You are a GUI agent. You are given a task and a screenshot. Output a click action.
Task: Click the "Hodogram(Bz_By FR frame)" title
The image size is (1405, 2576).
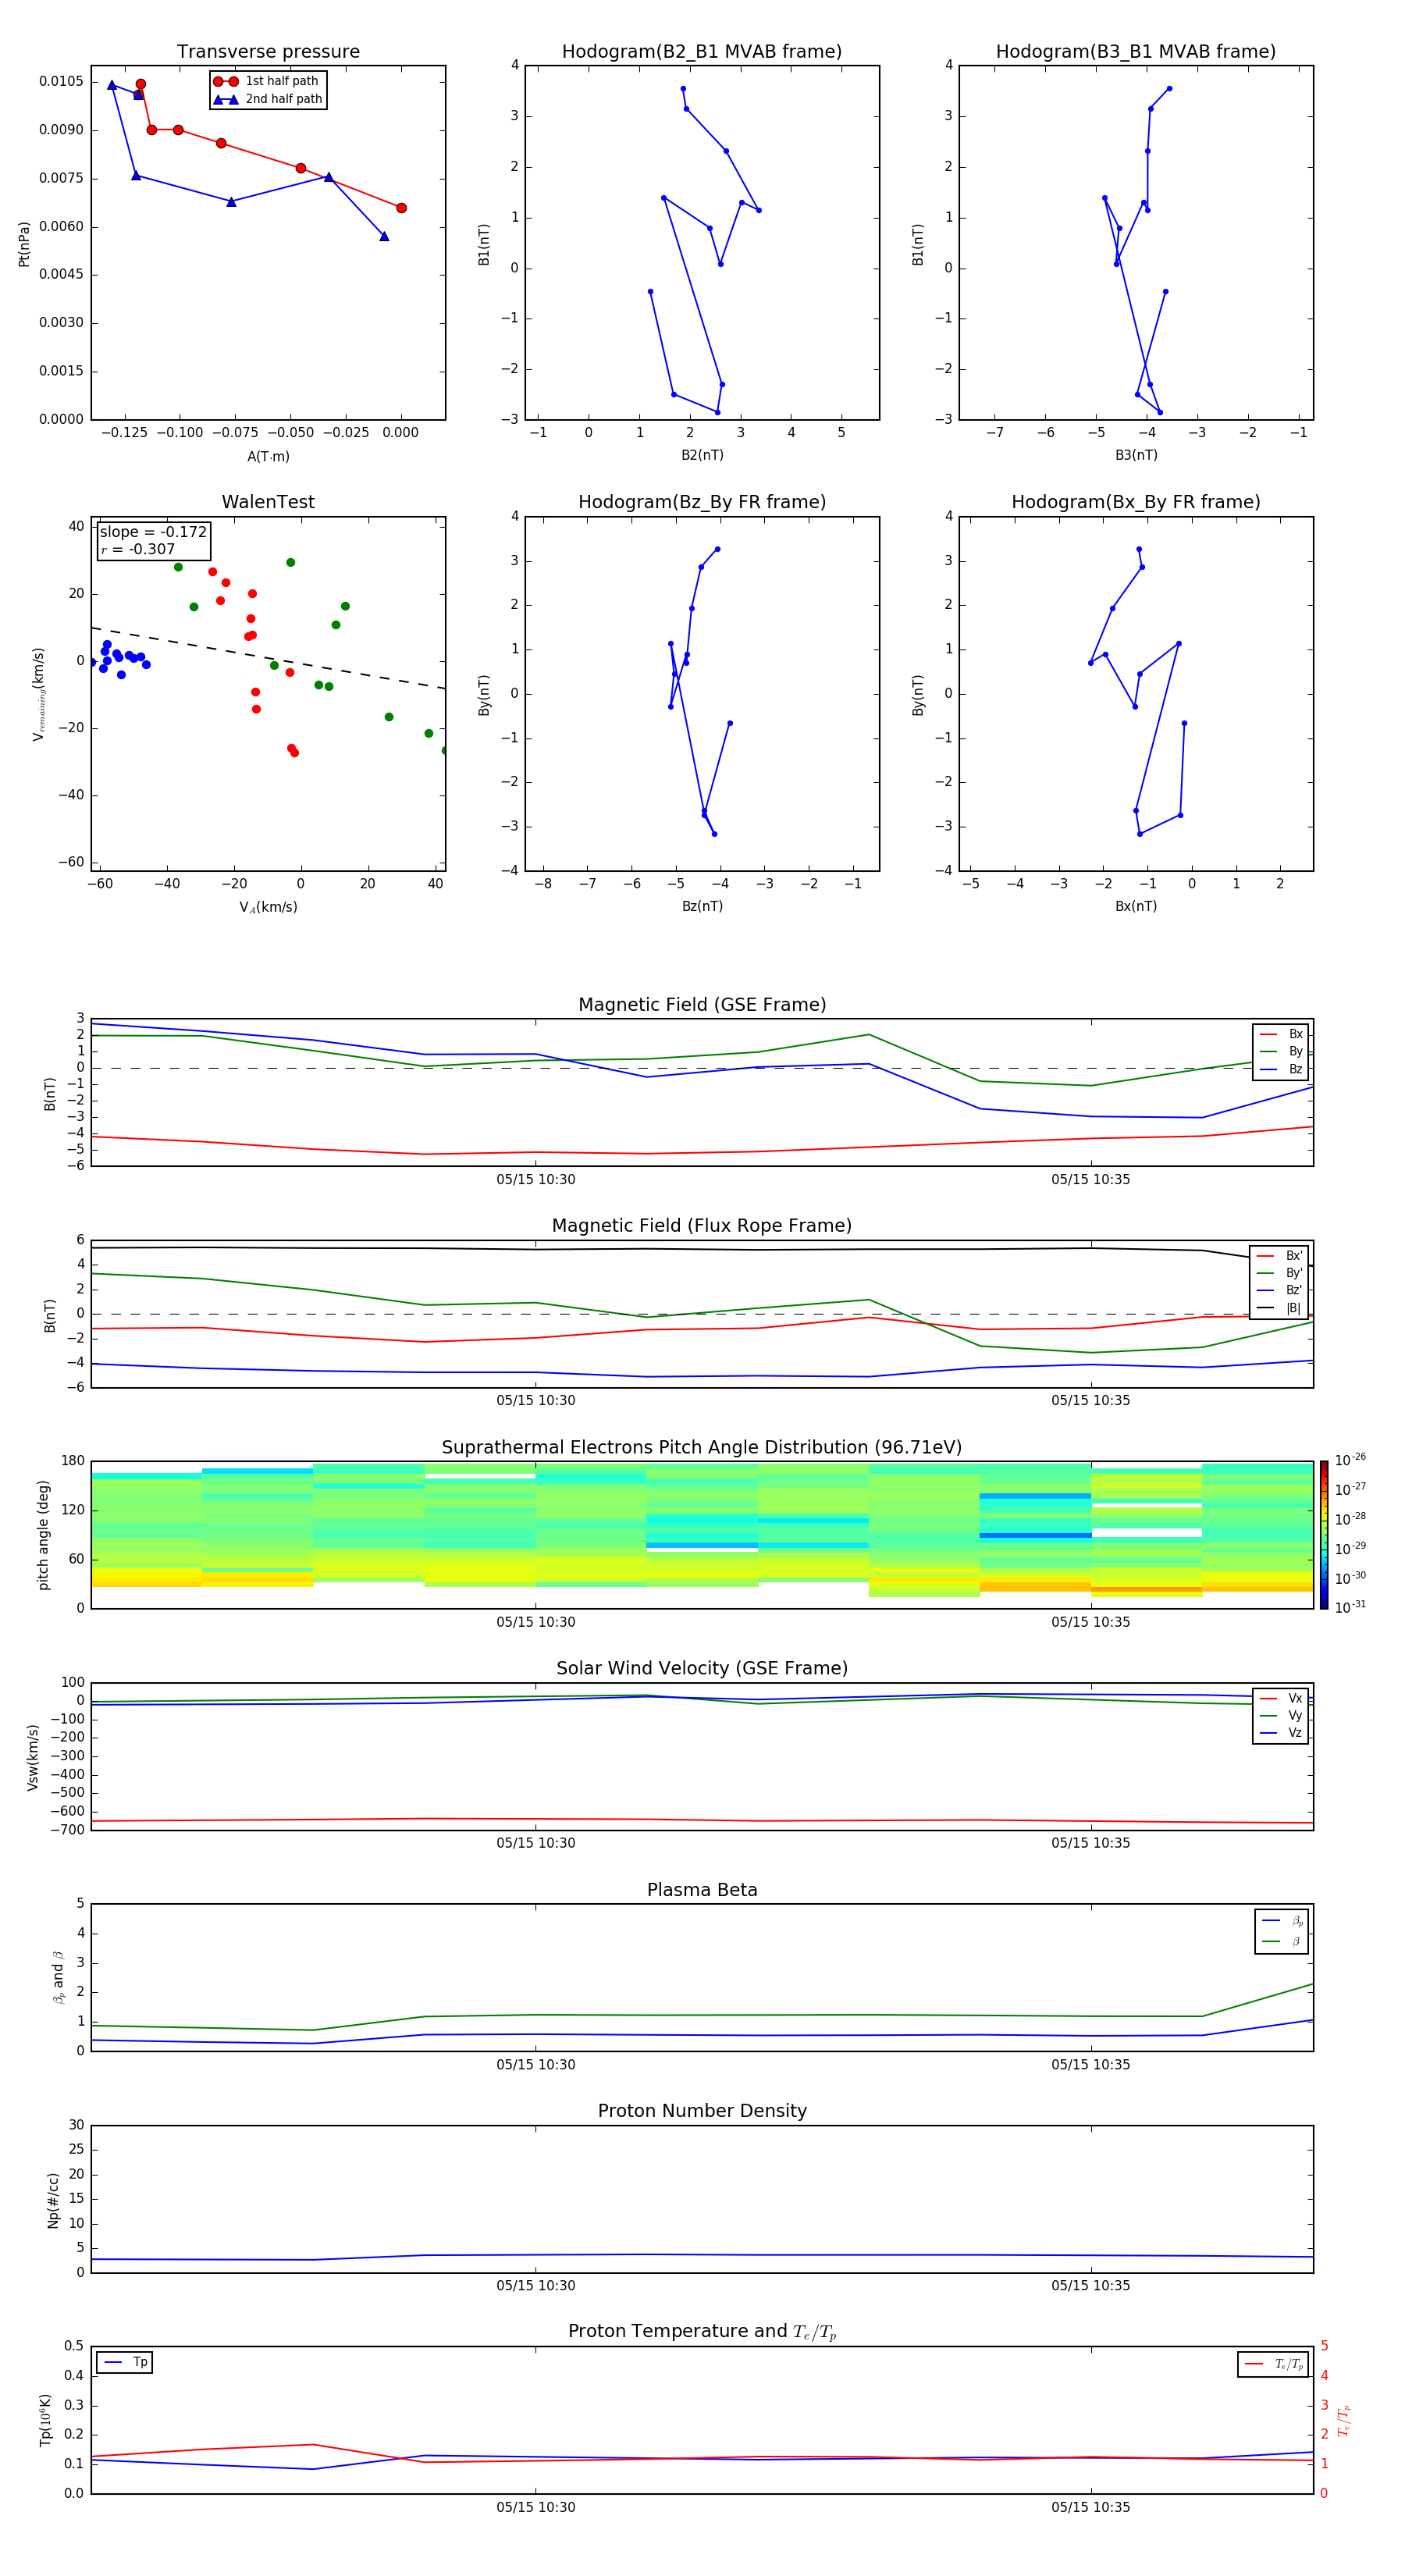point(702,502)
